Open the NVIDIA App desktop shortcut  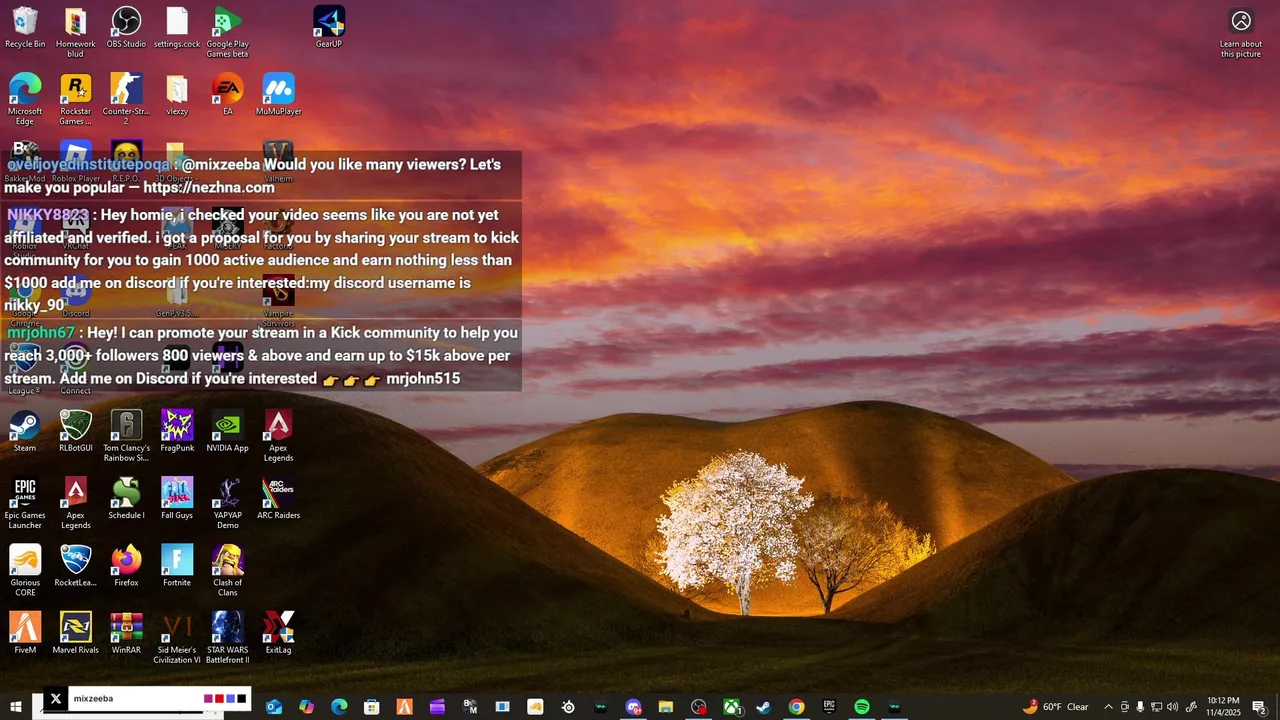click(227, 430)
